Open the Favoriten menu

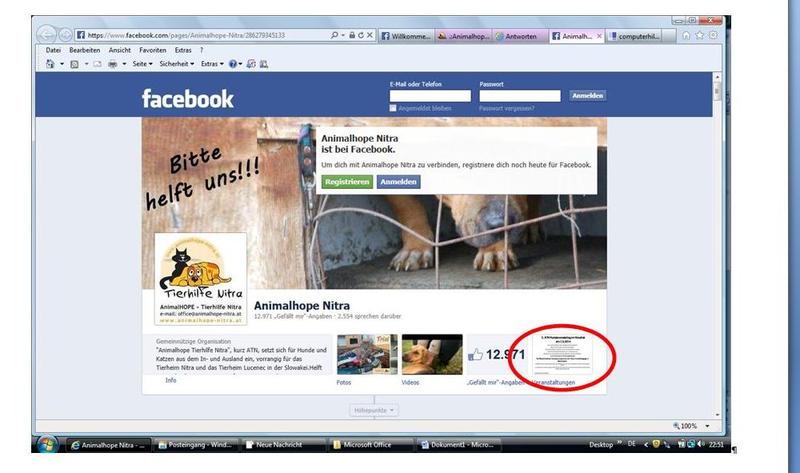click(x=153, y=50)
